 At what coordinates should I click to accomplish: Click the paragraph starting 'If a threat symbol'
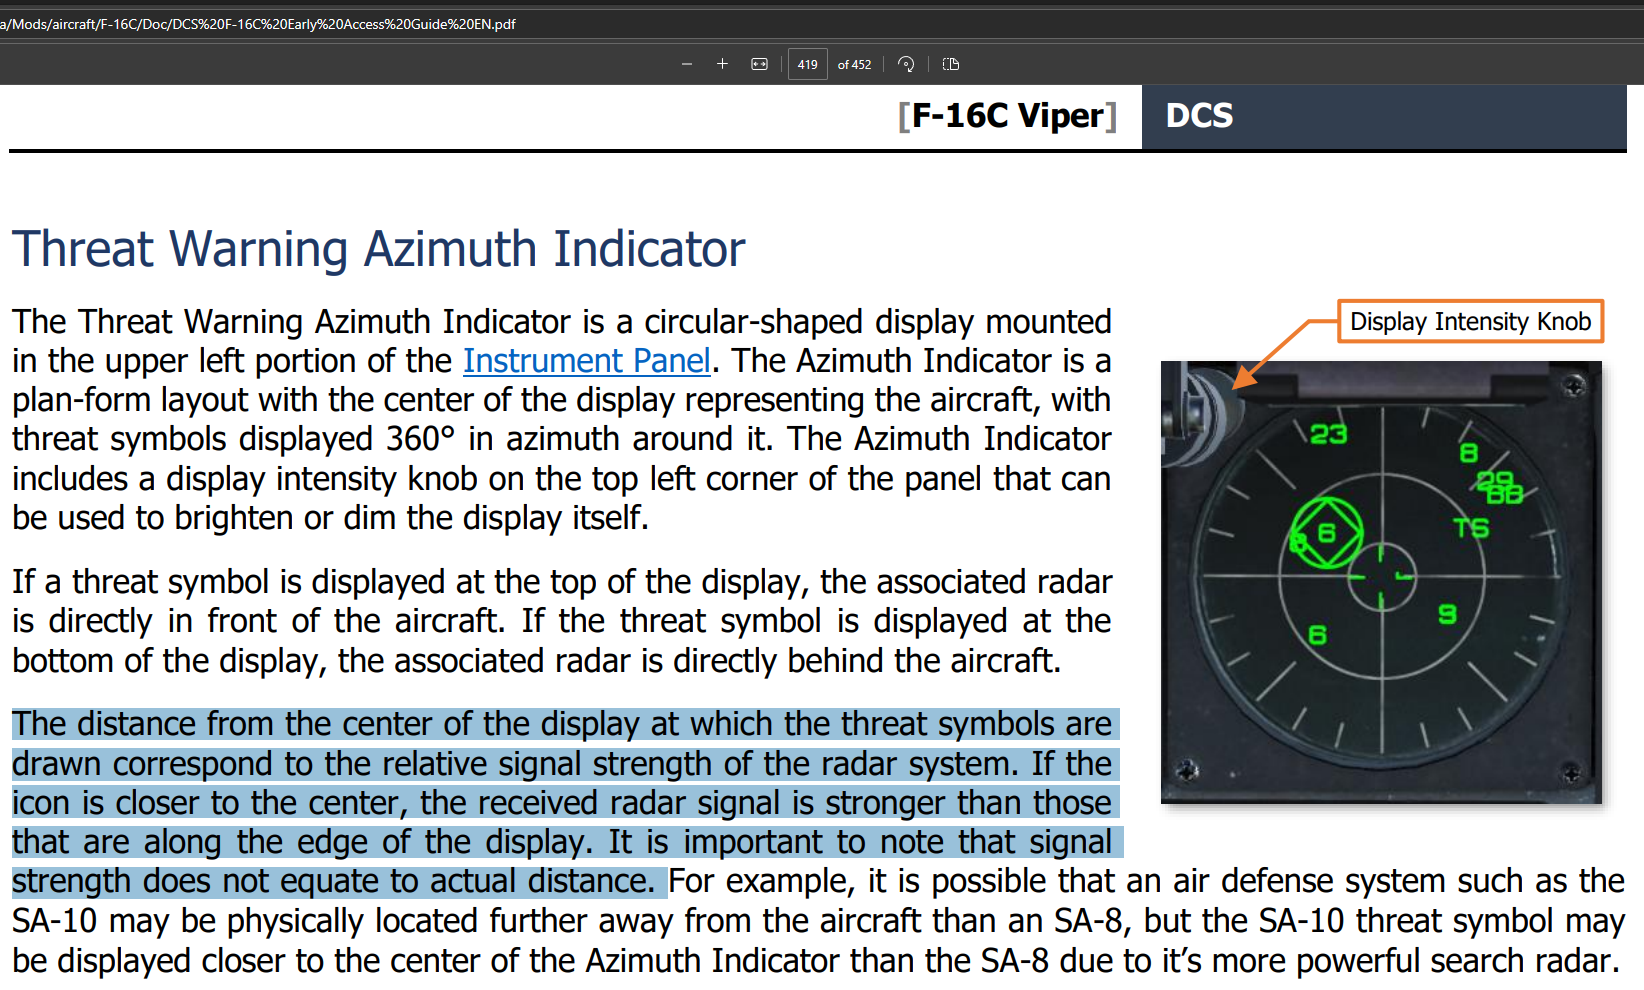(x=561, y=621)
